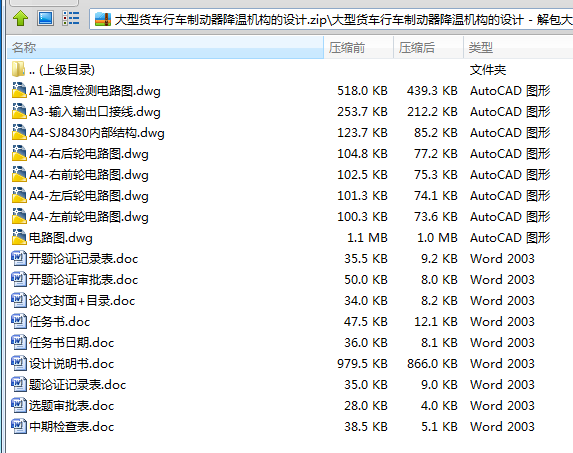Screen dimensions: 573x453
Task: Sort by the 压缩前 column header
Action: 358,47
